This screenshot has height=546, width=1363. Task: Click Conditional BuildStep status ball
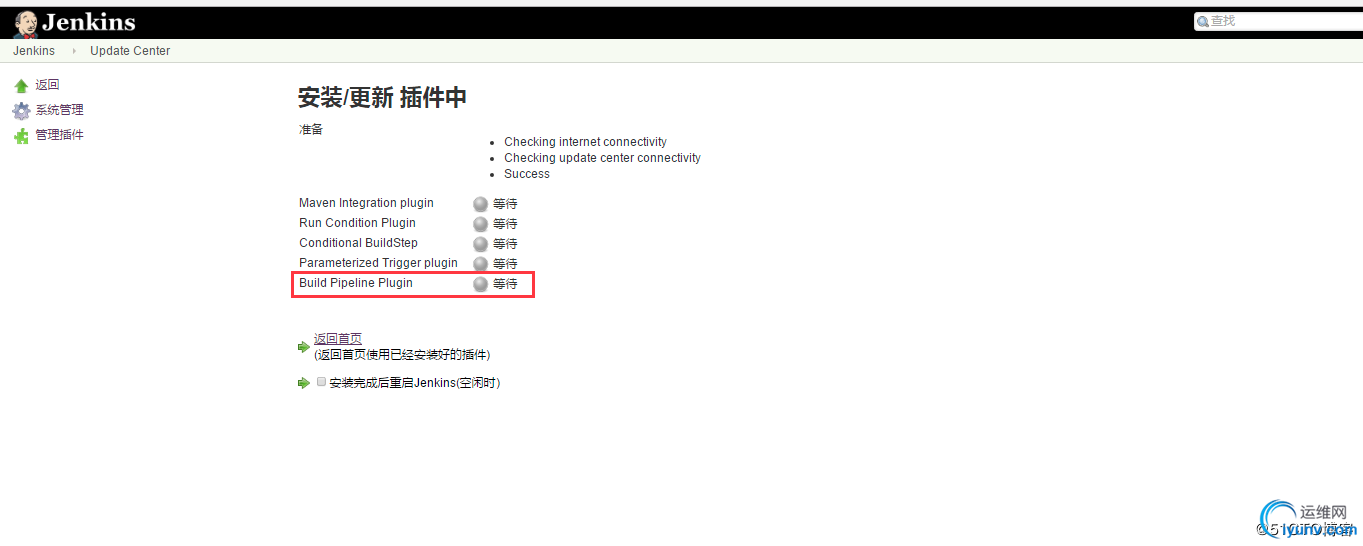click(480, 244)
